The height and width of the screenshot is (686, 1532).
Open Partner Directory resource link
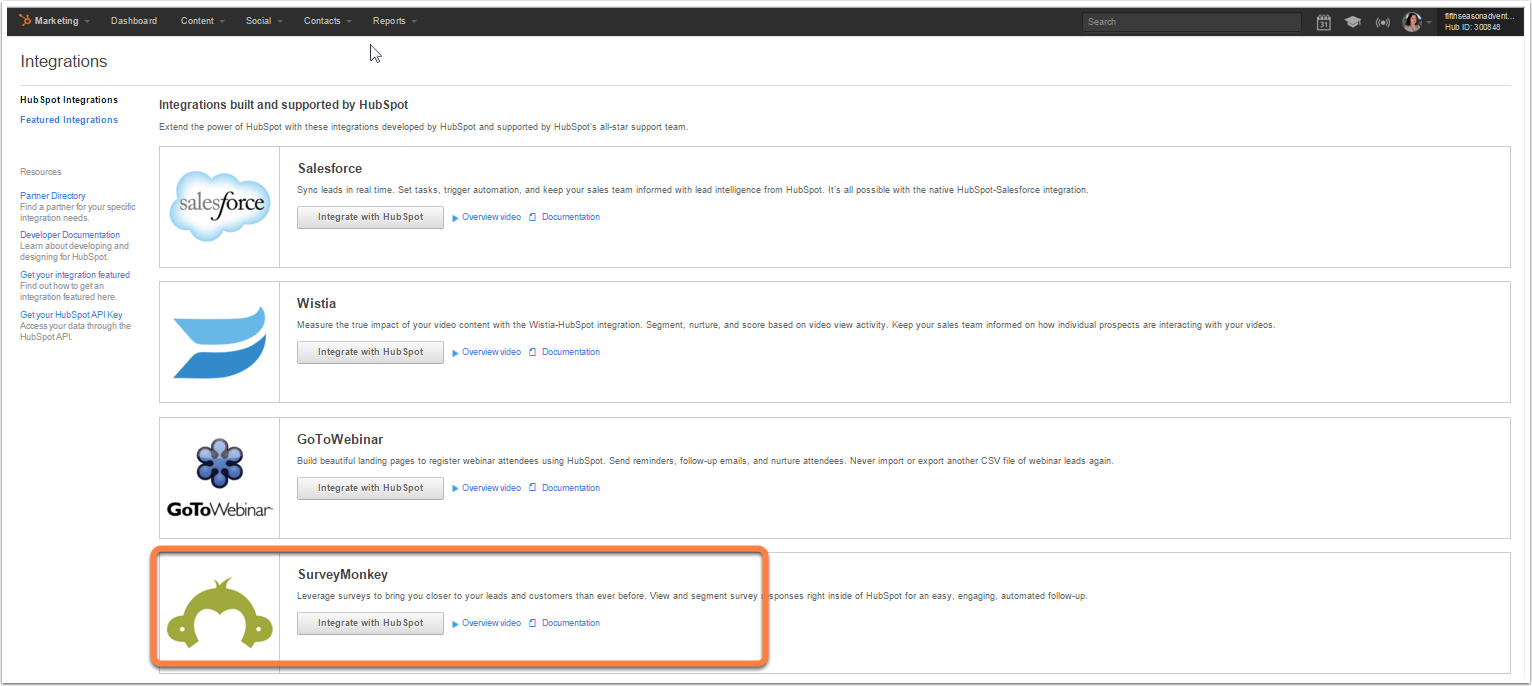point(53,196)
